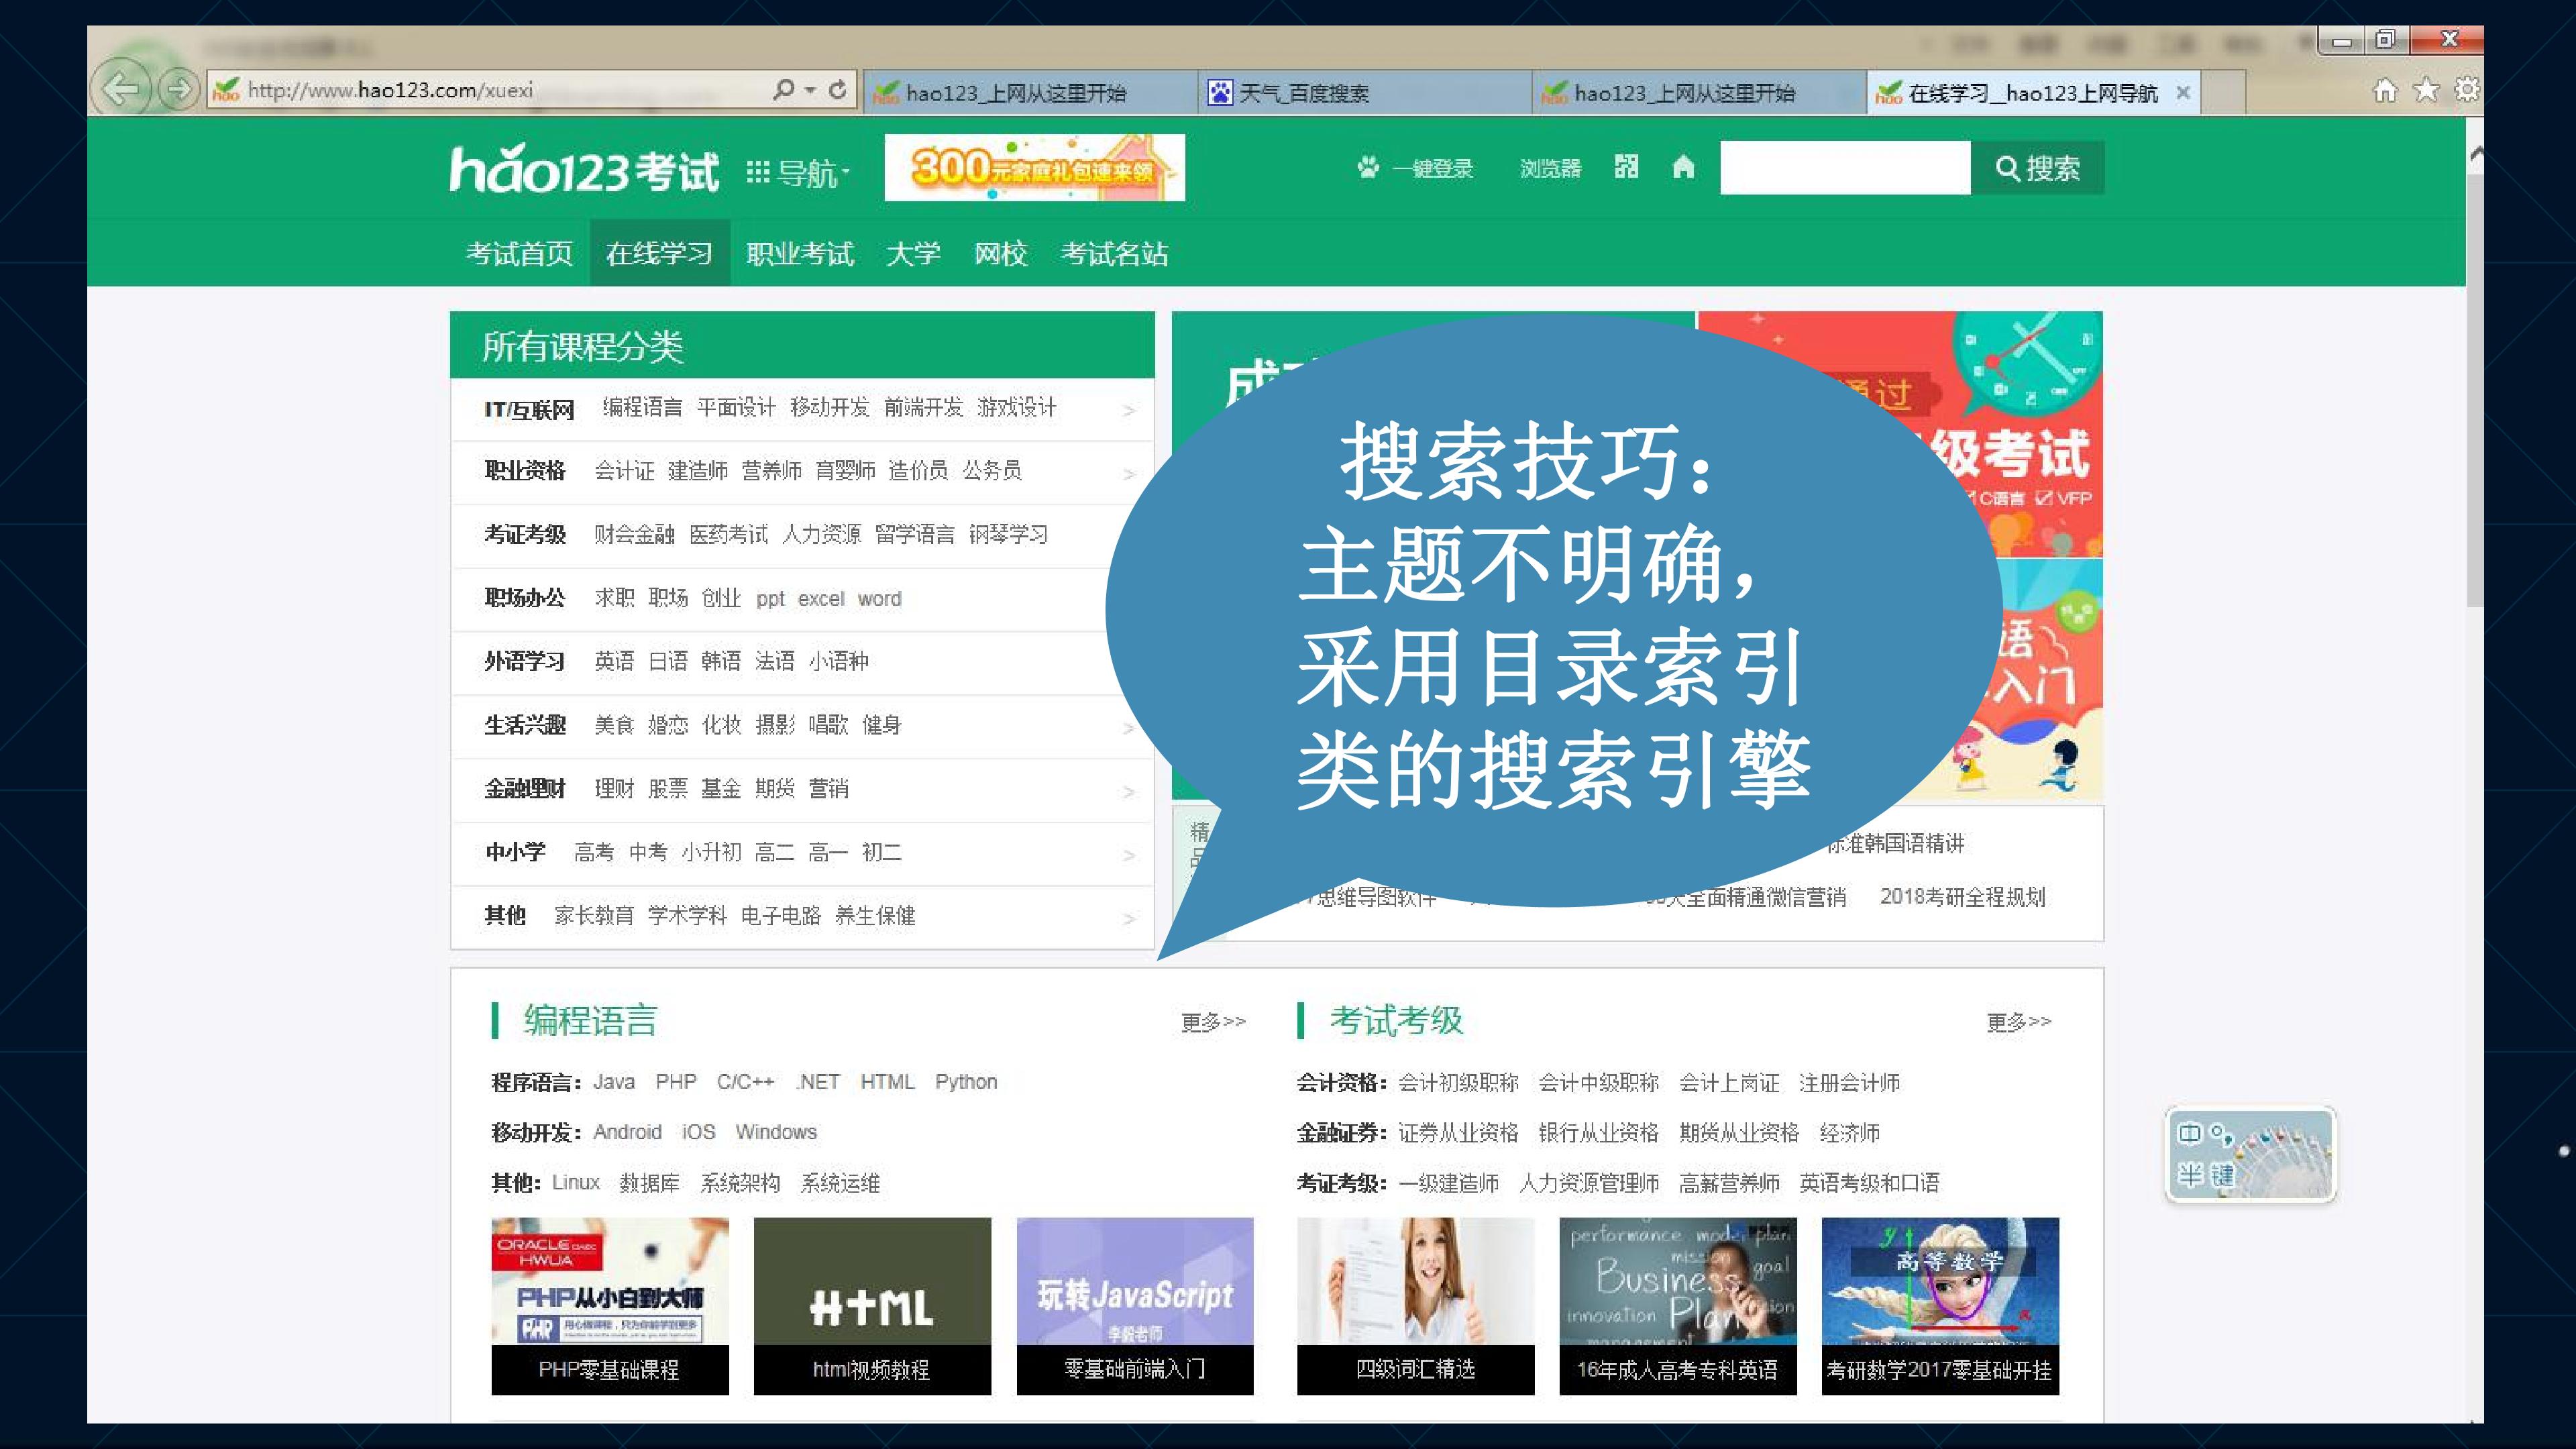Image resolution: width=2576 pixels, height=1449 pixels.
Task: Open the html视频教程 course thumbnail
Action: pos(872,1306)
